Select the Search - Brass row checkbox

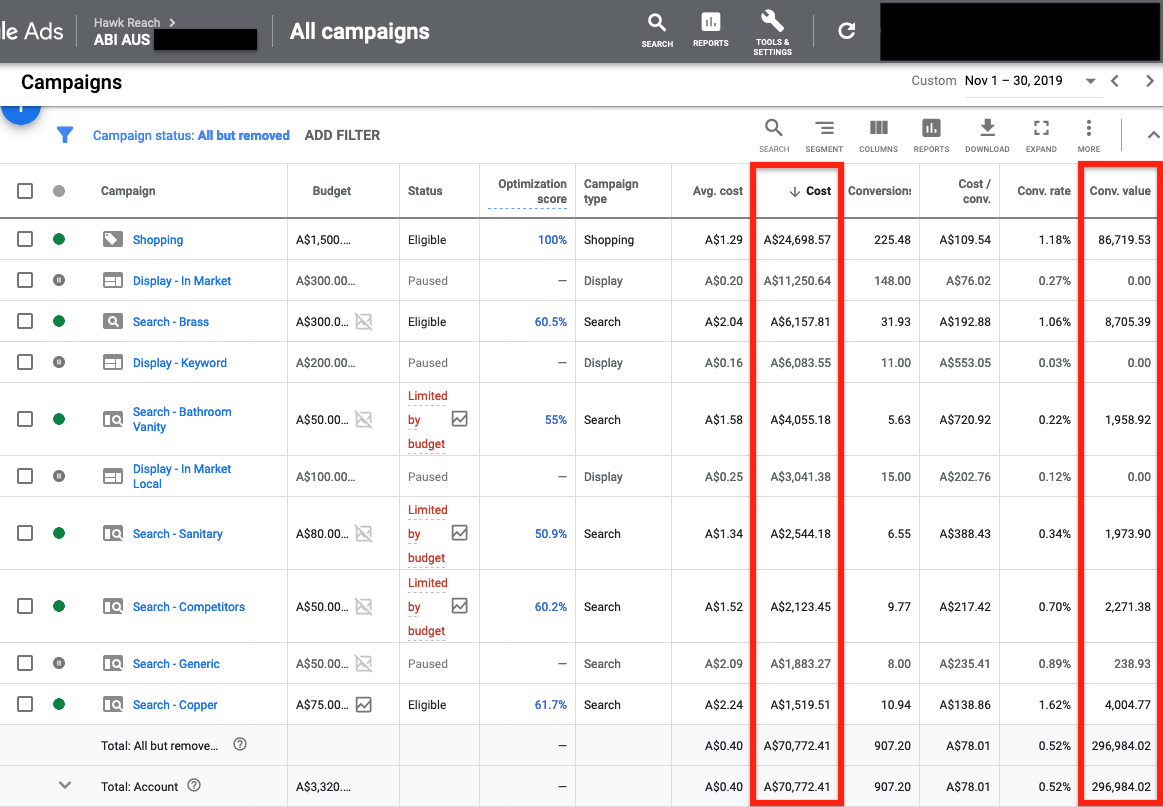click(25, 322)
